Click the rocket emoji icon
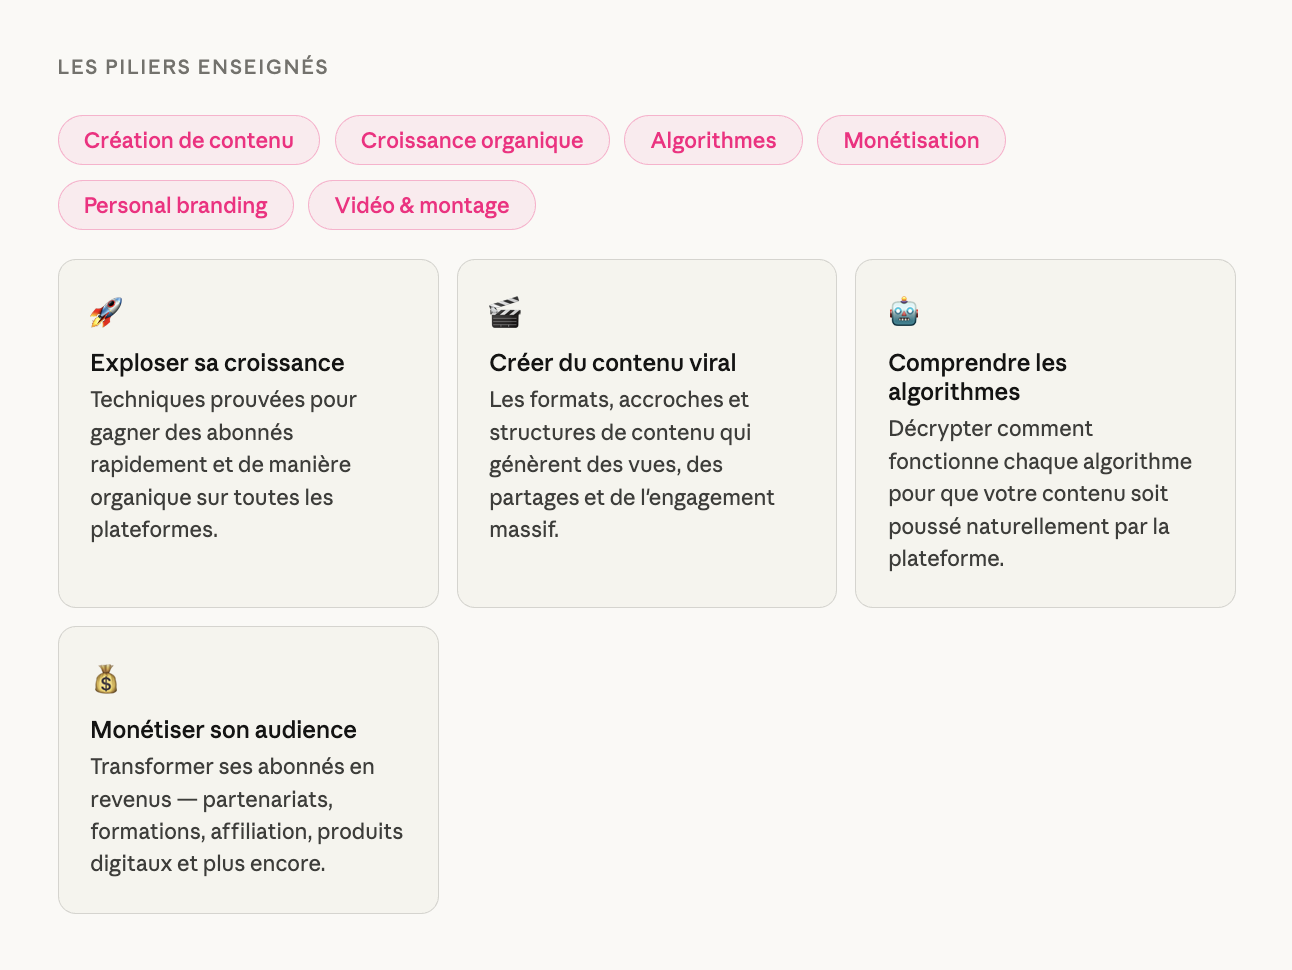This screenshot has width=1292, height=970. tap(106, 312)
